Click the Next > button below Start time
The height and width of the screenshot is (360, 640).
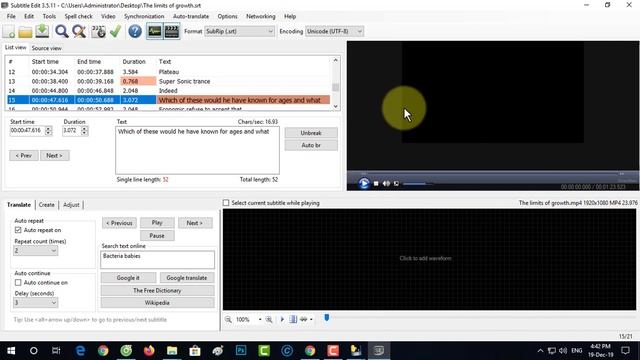pos(54,156)
